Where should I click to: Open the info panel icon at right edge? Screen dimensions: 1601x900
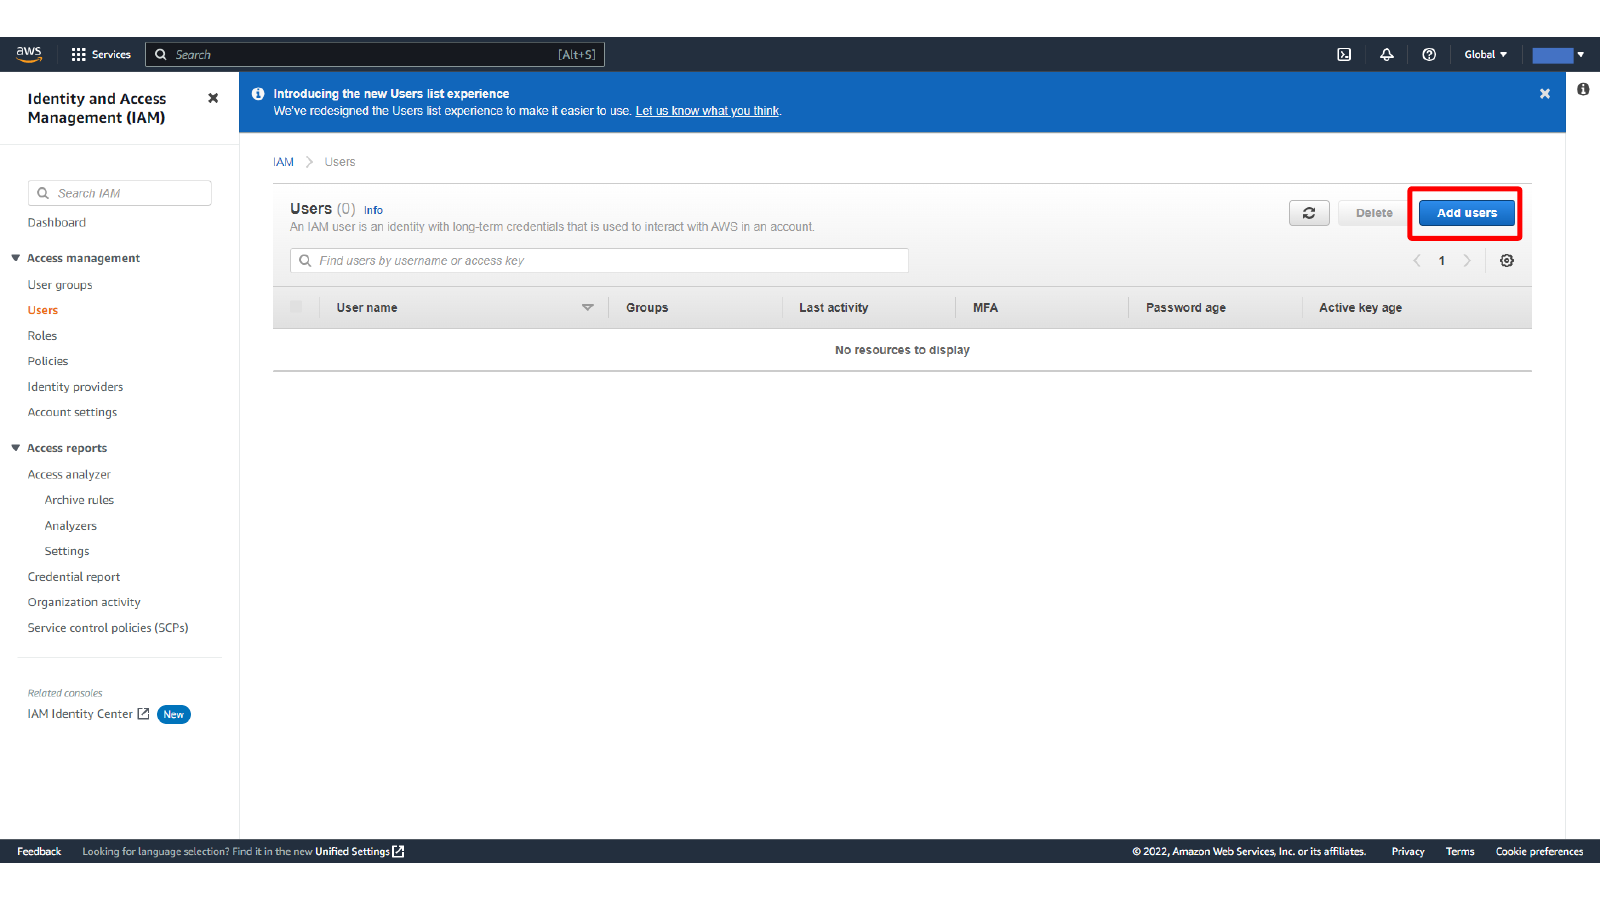click(1583, 90)
